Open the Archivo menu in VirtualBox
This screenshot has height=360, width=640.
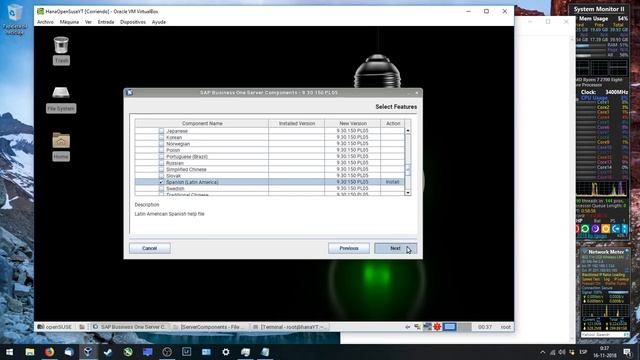pos(45,22)
